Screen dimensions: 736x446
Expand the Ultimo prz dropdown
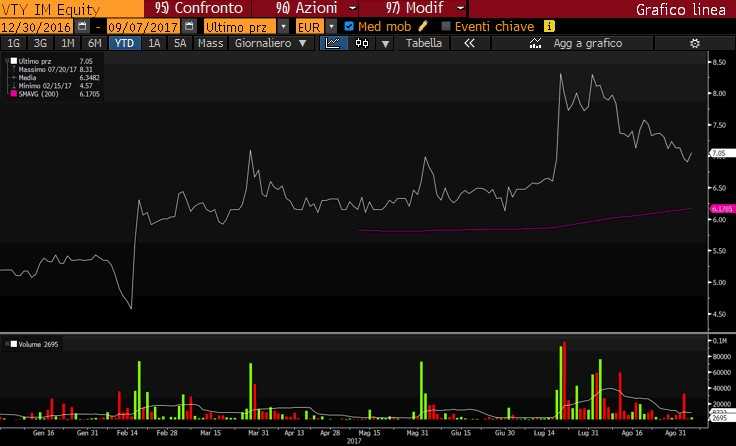tap(284, 26)
